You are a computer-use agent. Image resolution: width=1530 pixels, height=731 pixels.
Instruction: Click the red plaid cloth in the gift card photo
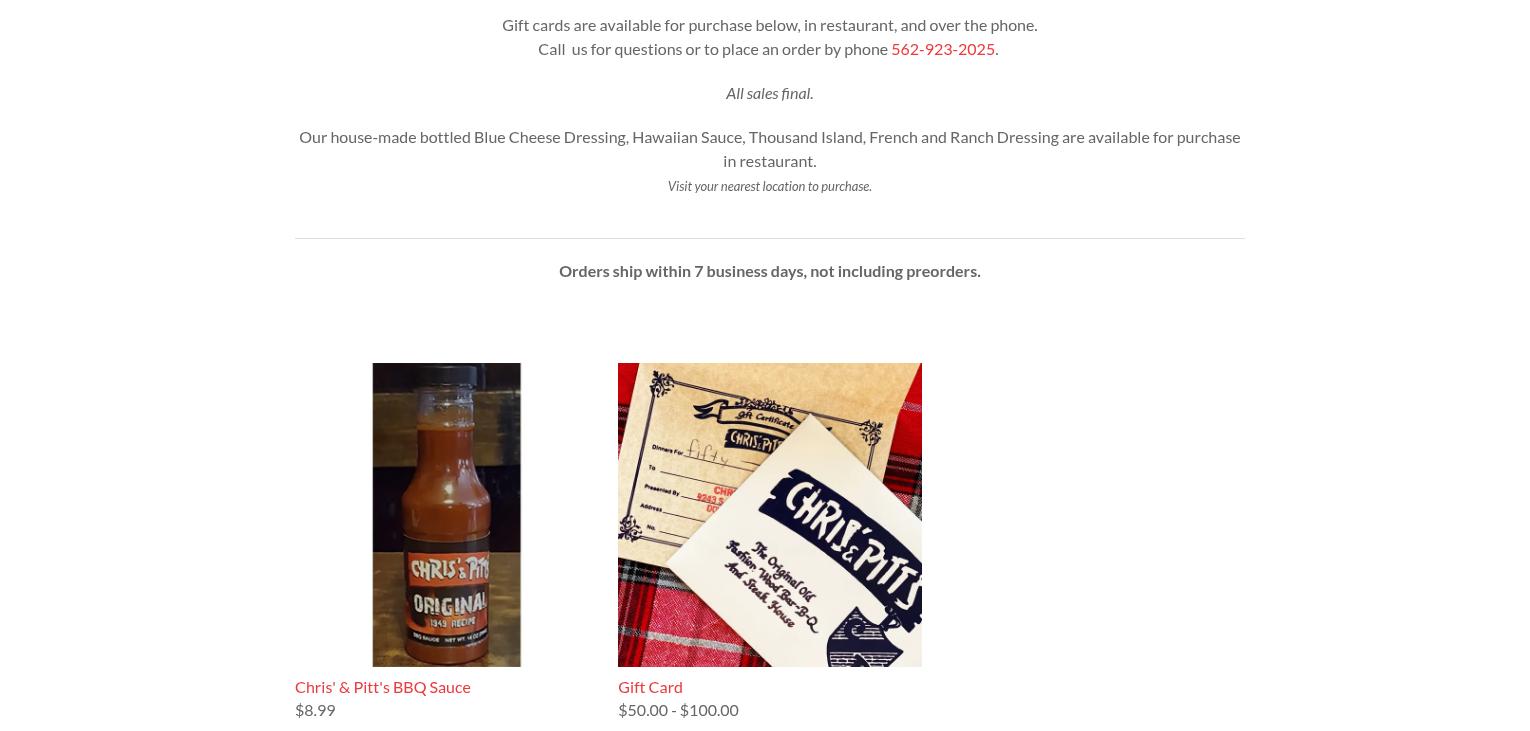(650, 620)
